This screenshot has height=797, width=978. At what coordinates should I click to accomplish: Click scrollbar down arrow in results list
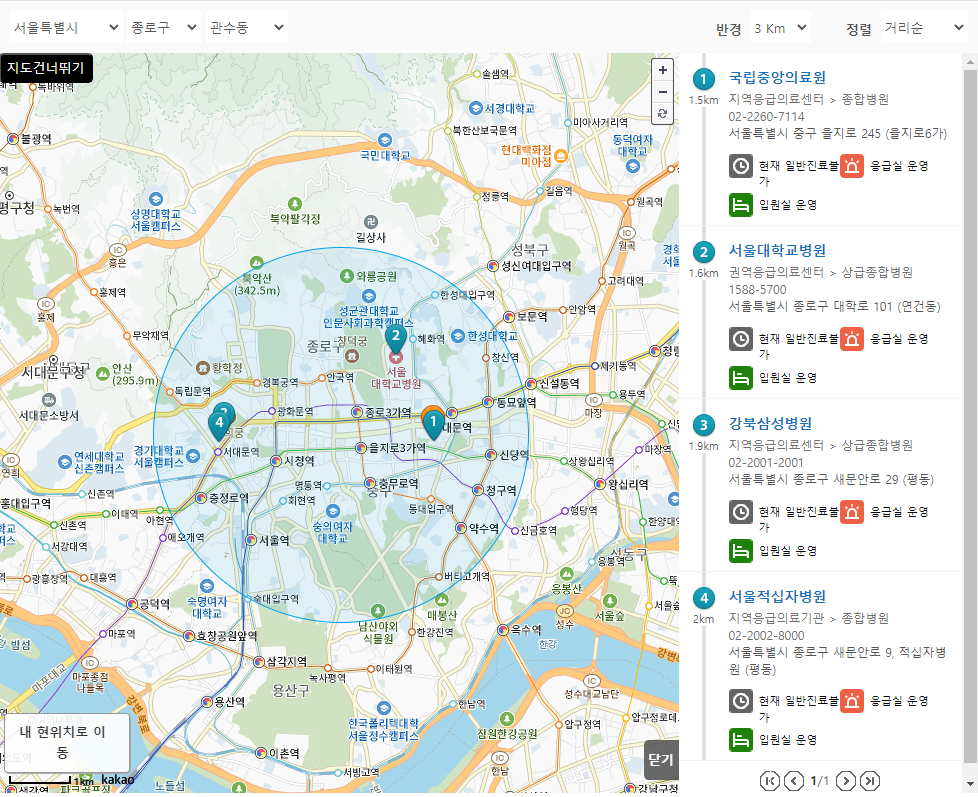click(x=970, y=783)
